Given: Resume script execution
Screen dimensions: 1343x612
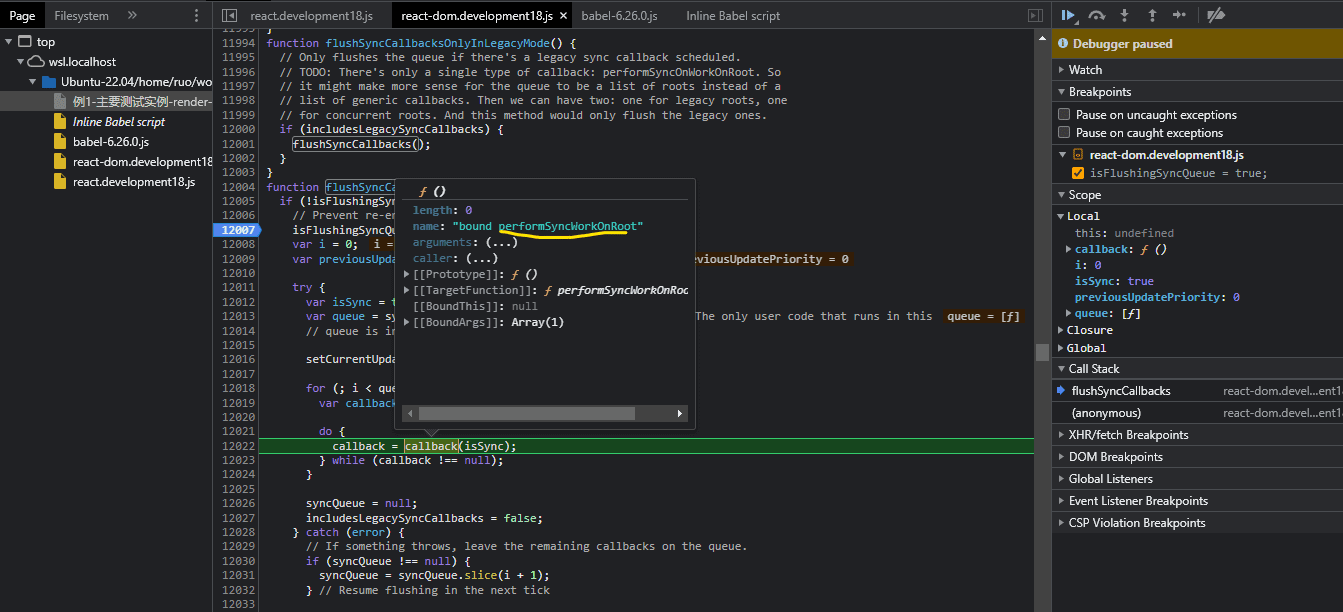Looking at the screenshot, I should pos(1068,15).
